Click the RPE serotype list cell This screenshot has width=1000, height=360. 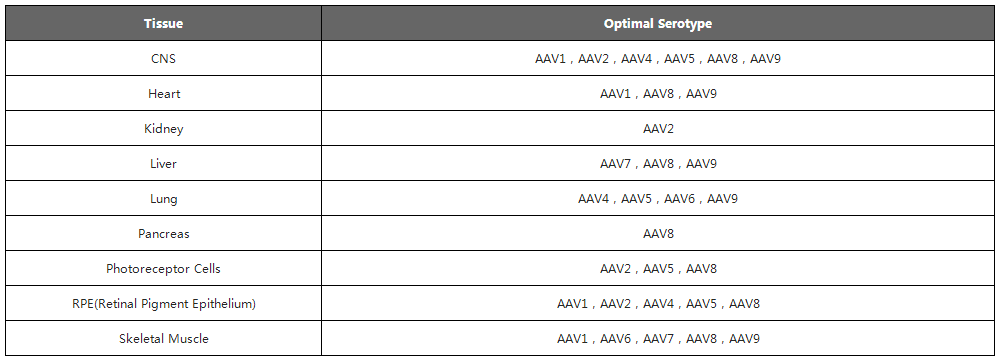point(658,304)
